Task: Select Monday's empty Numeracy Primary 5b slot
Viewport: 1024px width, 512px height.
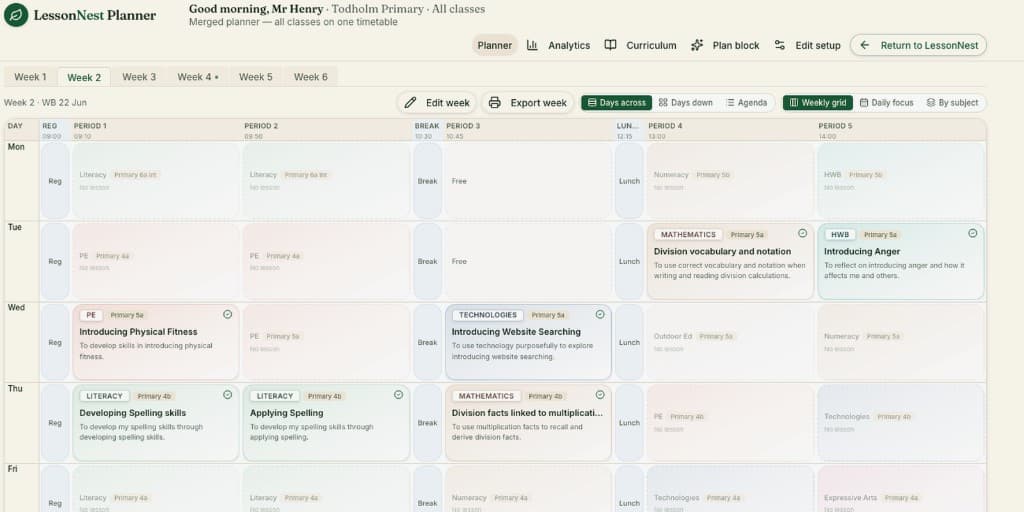Action: 730,181
